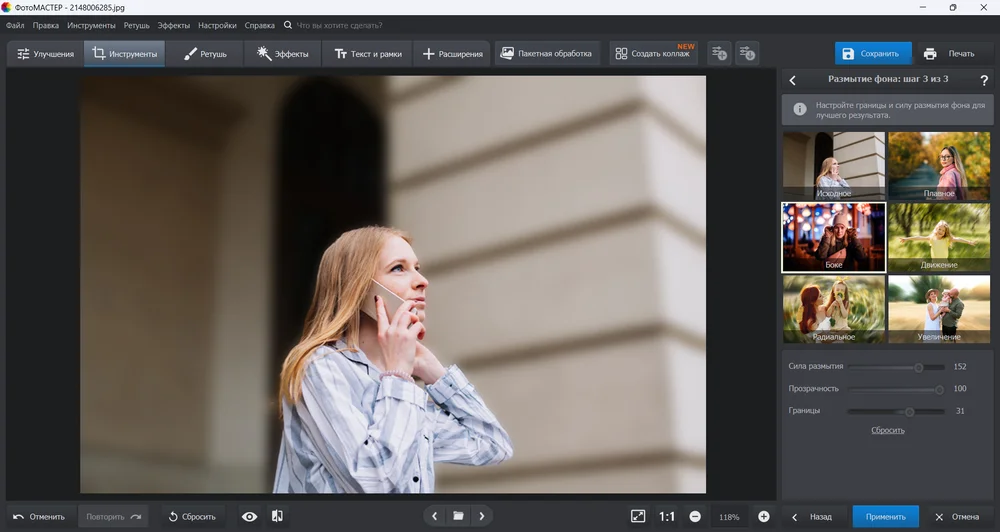Zoom in with the plus icon
Viewport: 1000px width, 532px height.
click(x=764, y=516)
